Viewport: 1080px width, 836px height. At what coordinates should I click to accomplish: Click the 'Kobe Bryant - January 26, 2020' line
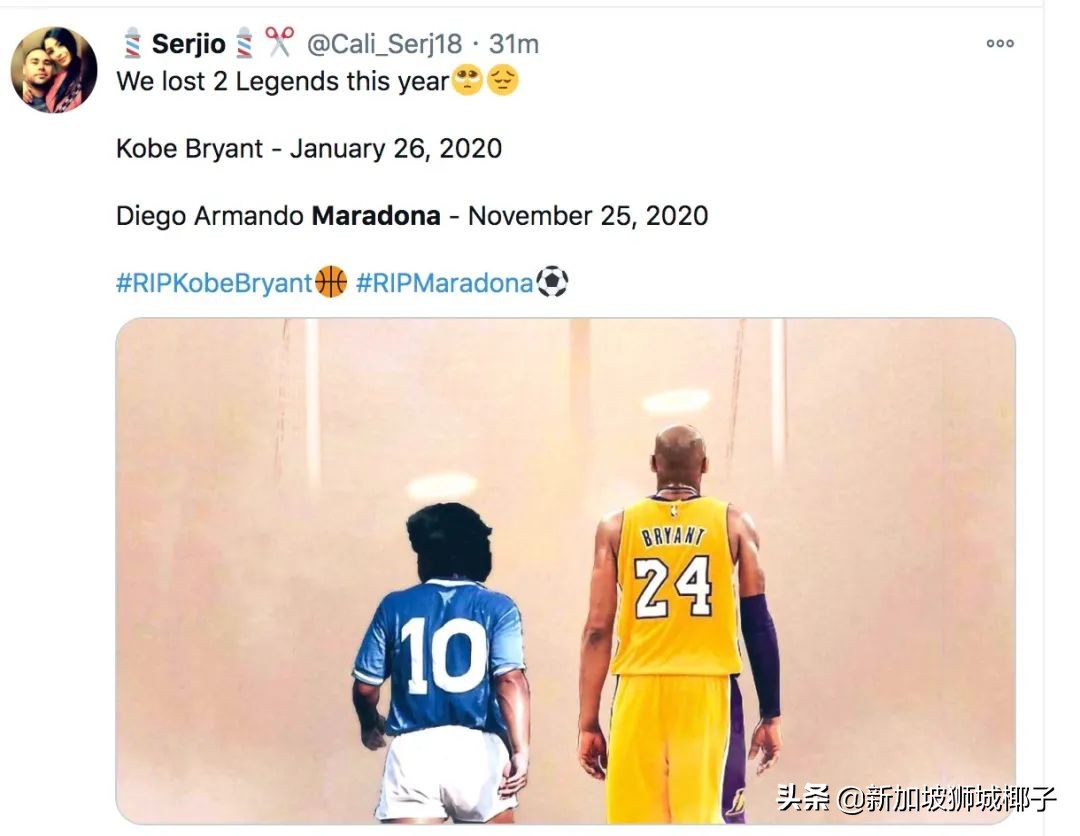[x=309, y=149]
